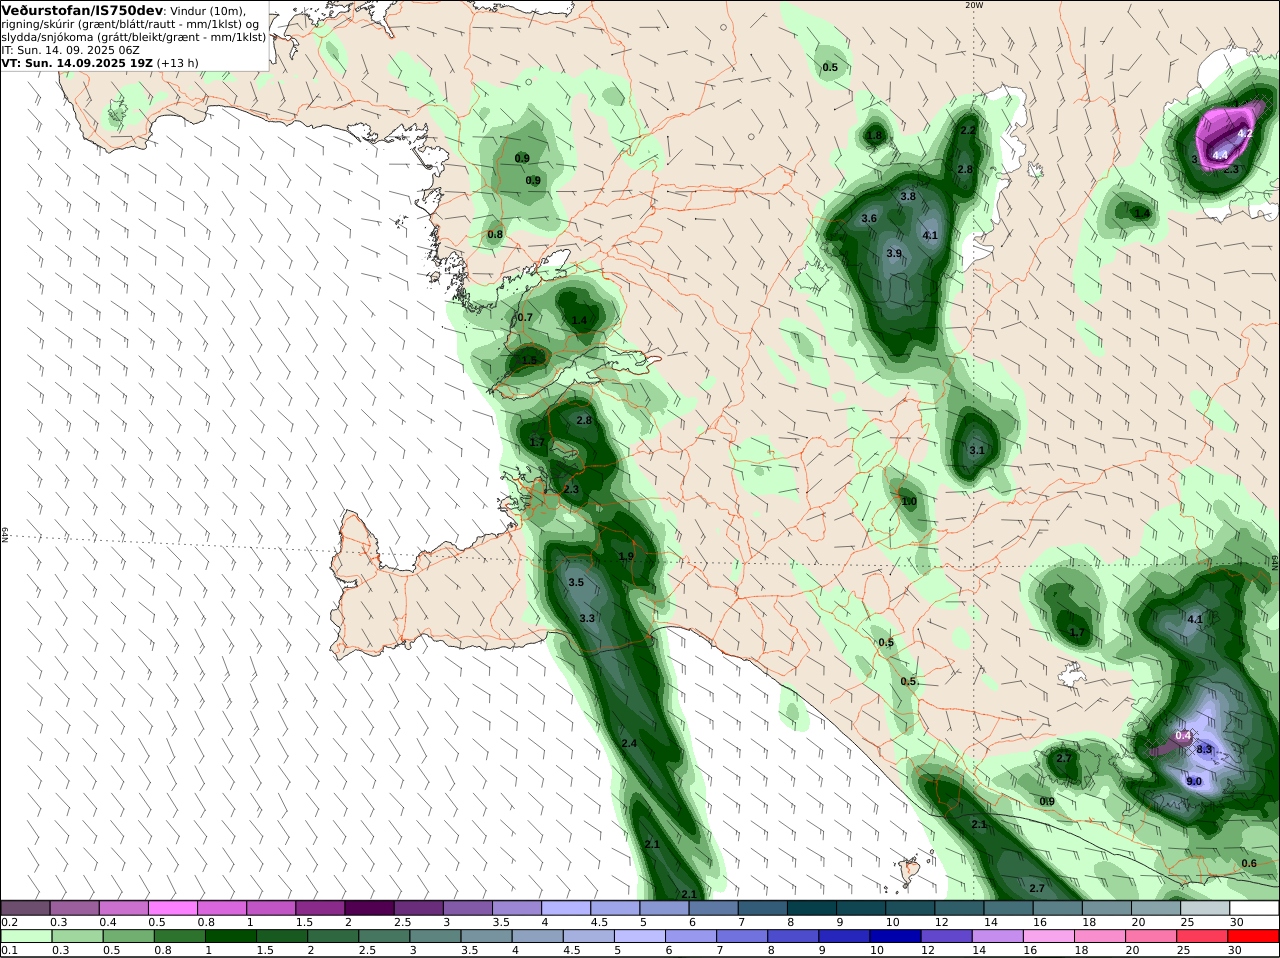Click the 9.0 precipitation value on the map

pyautogui.click(x=1194, y=782)
